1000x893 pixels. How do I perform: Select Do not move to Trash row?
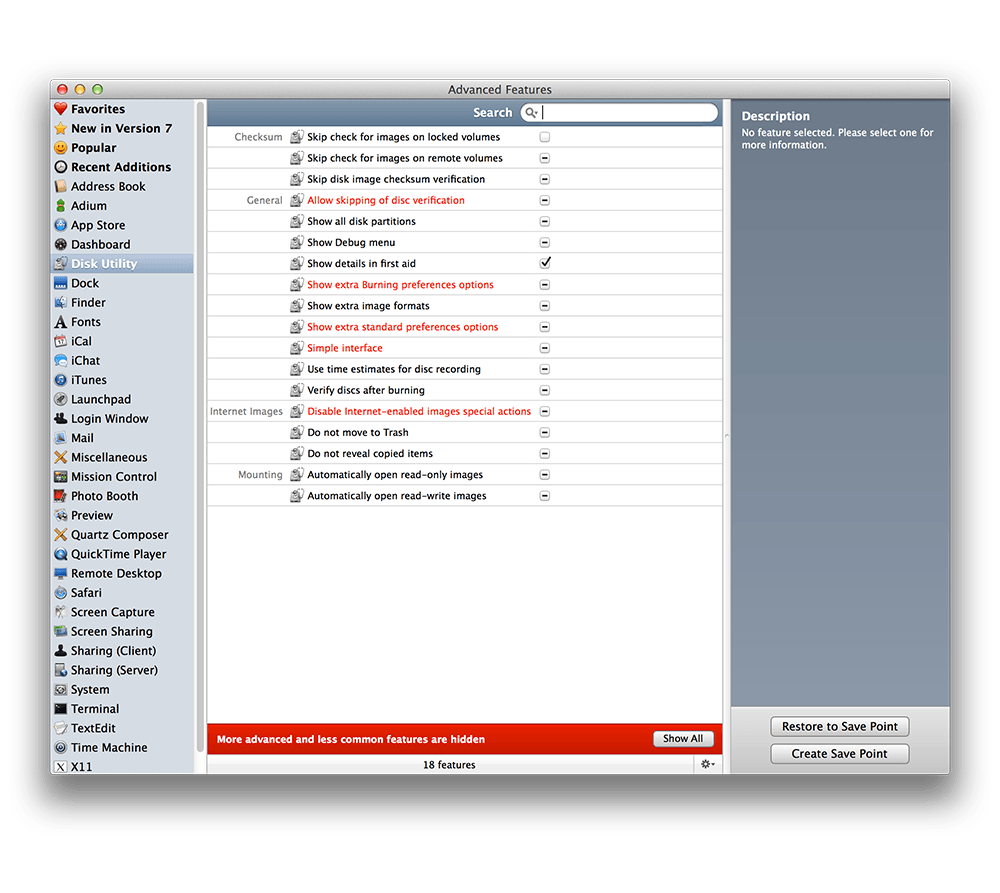coord(464,432)
